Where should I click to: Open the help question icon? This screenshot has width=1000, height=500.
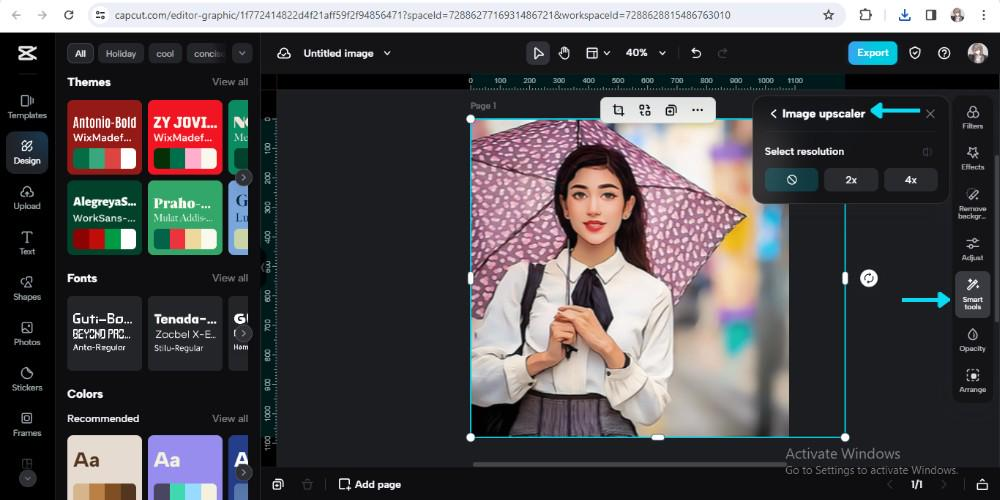(945, 54)
